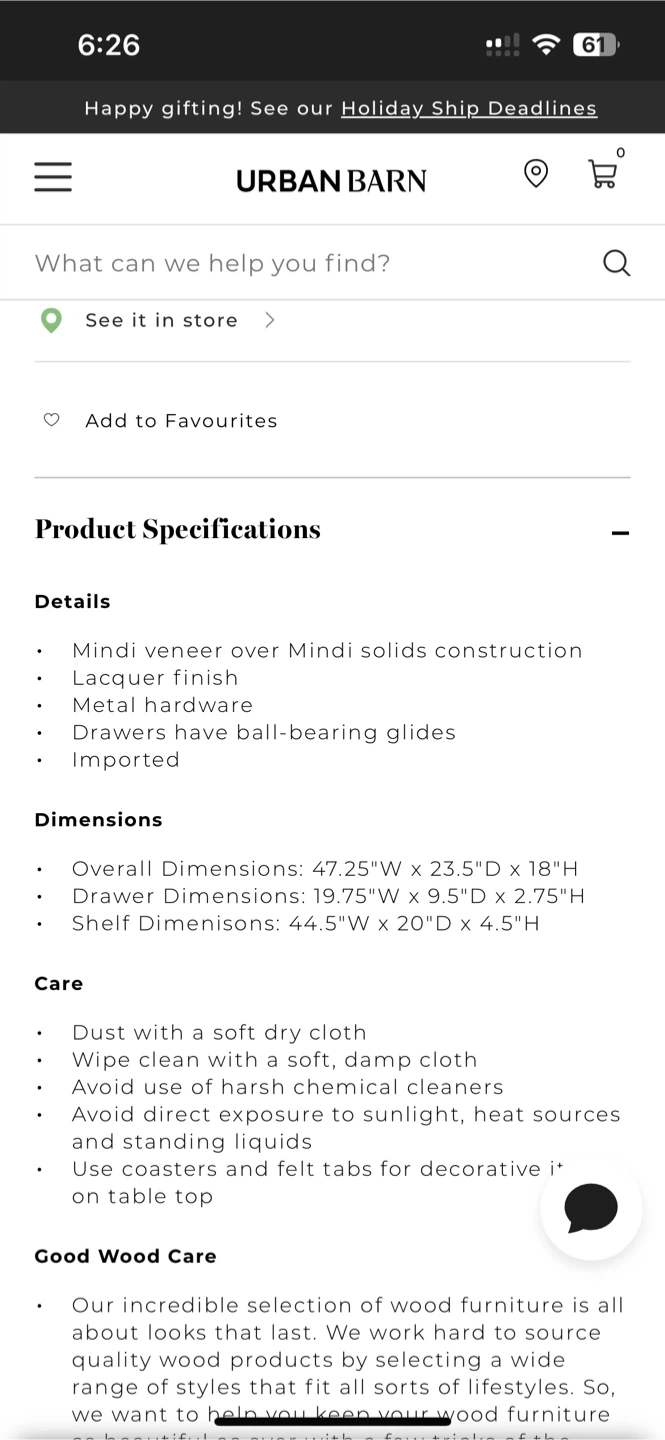Screen dimensions: 665x1440
Task: Tap the store locator pin icon
Action: coord(536,173)
